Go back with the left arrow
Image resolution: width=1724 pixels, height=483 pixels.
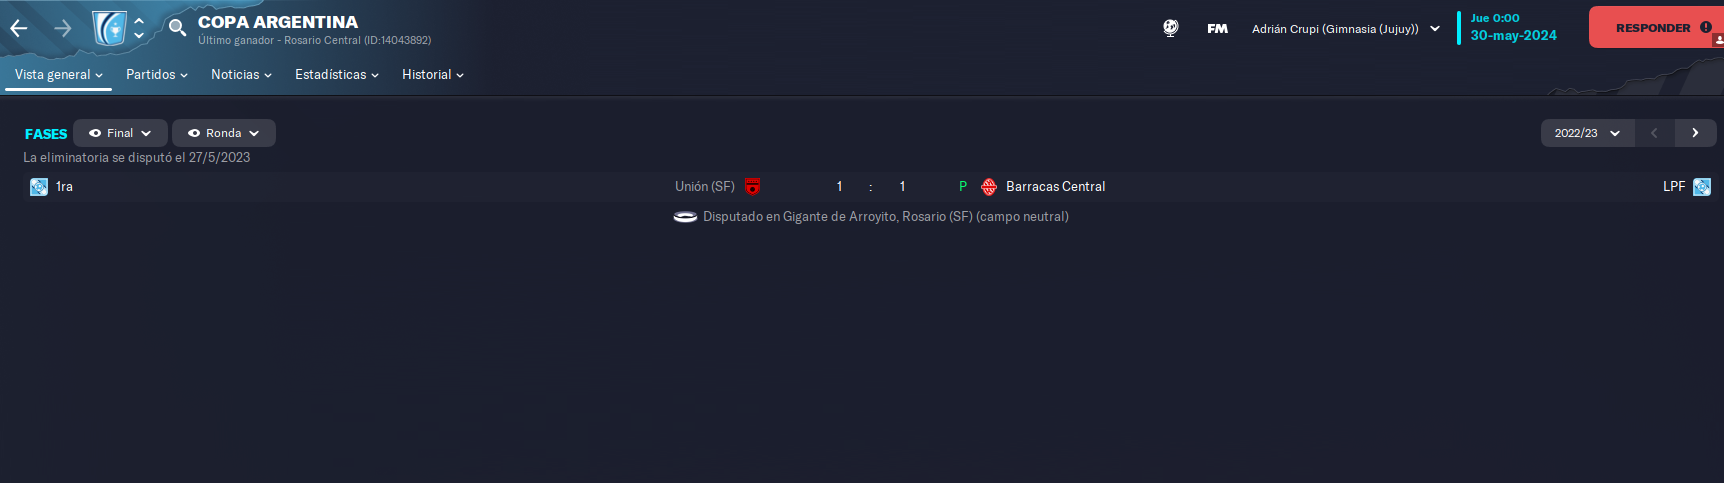(x=18, y=28)
